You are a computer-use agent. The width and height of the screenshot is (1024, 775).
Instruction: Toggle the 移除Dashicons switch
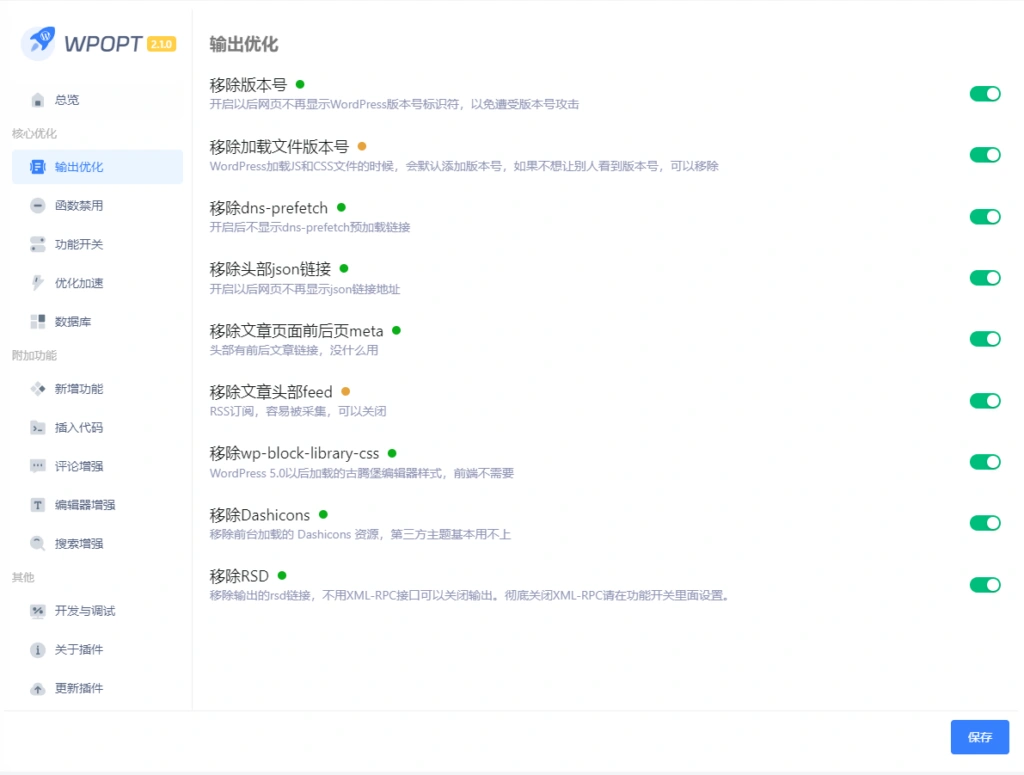[x=985, y=524]
